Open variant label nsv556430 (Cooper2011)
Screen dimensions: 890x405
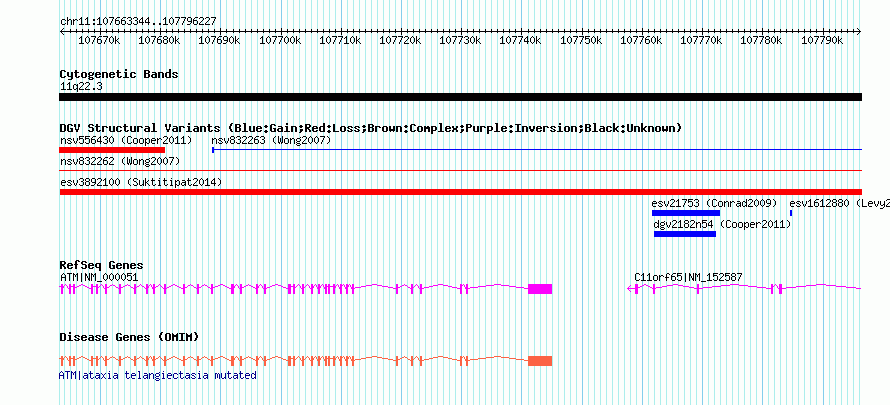click(126, 140)
